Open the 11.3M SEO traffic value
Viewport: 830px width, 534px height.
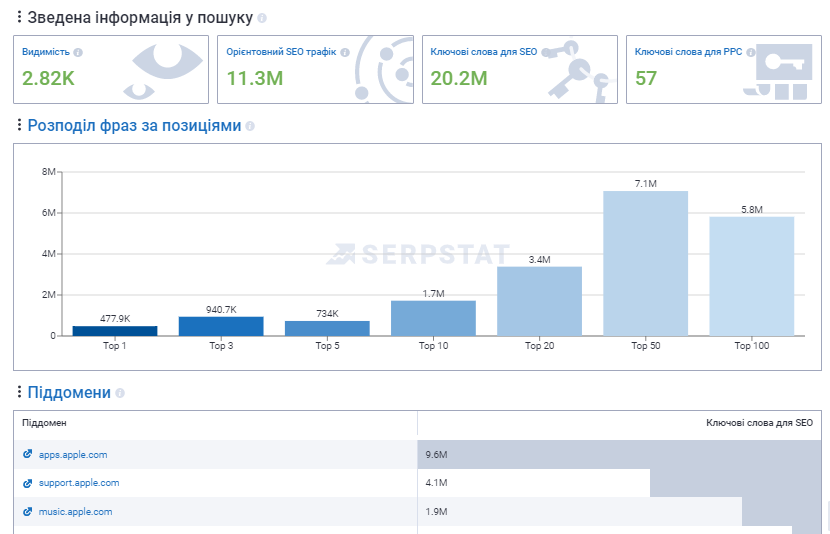[x=254, y=78]
